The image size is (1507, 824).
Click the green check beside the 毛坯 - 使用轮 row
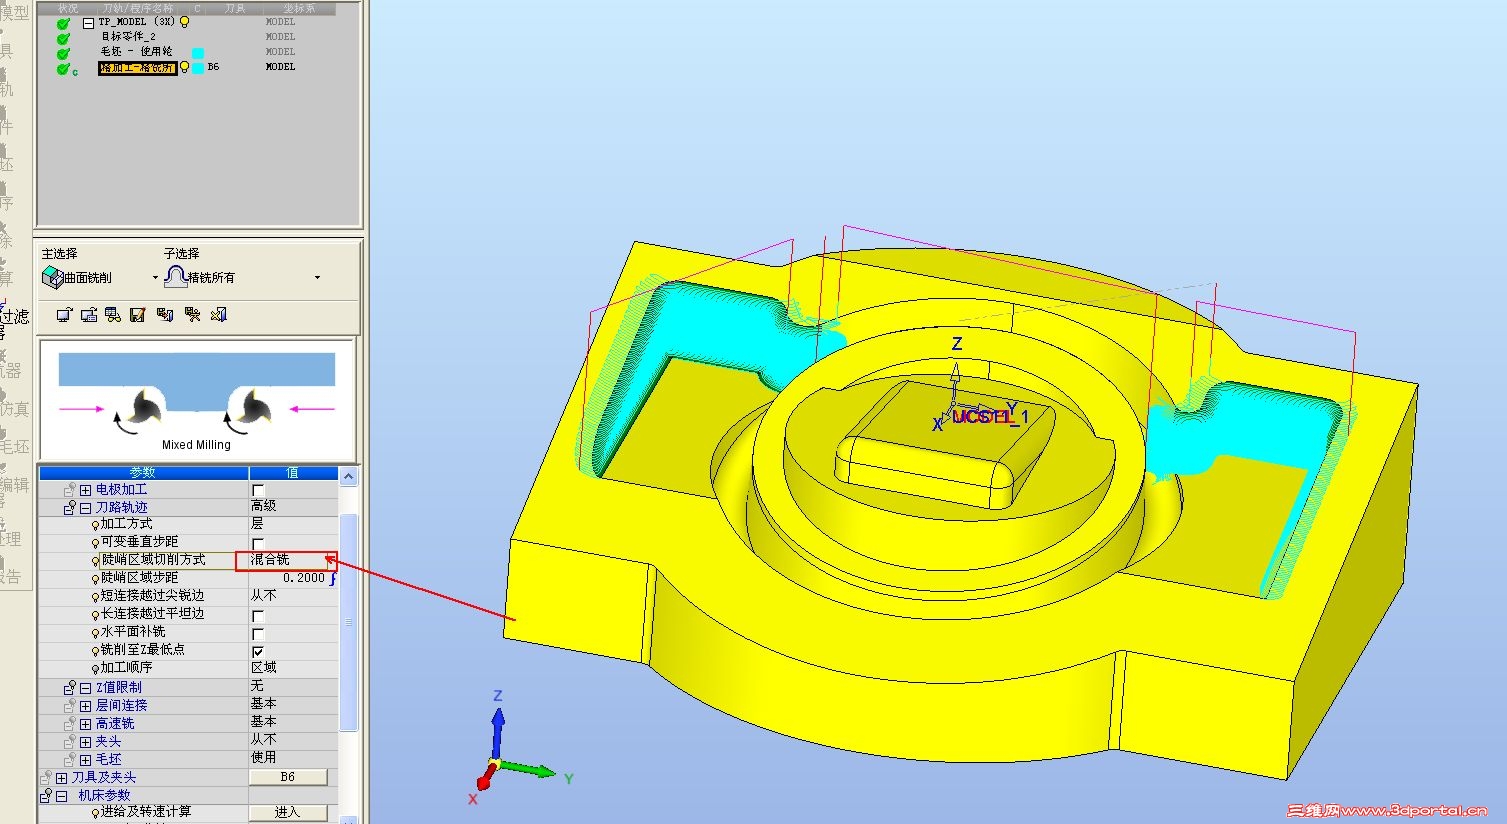point(64,53)
